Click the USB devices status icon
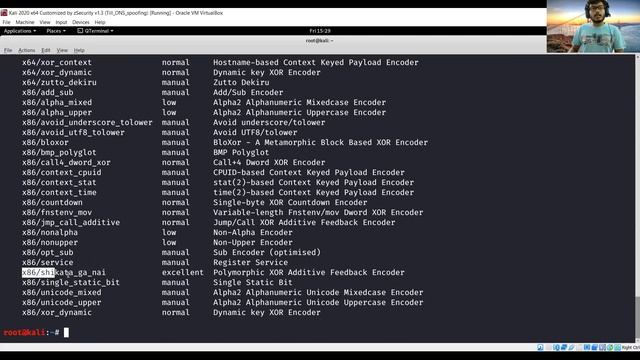The height and width of the screenshot is (360, 640). (x=572, y=347)
